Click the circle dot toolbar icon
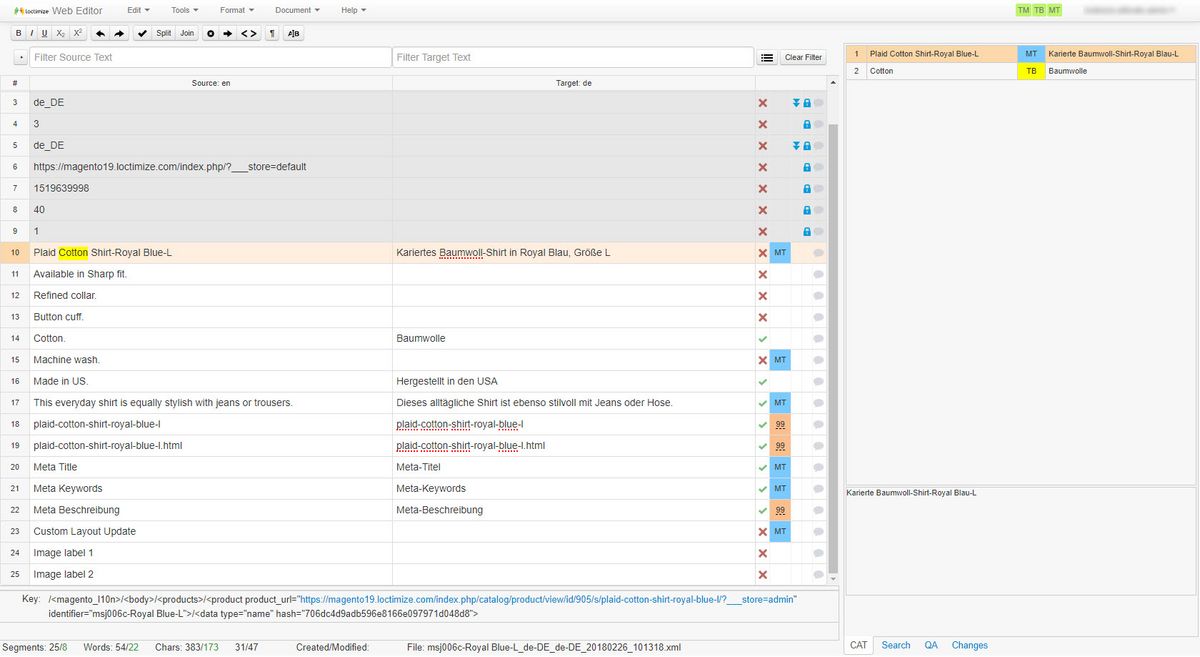Viewport: 1200px width, 657px height. (210, 33)
